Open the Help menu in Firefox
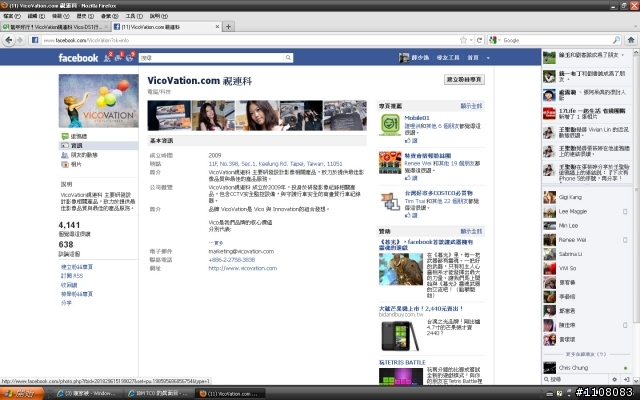Screen dimensions: 640x400 pos(158,16)
